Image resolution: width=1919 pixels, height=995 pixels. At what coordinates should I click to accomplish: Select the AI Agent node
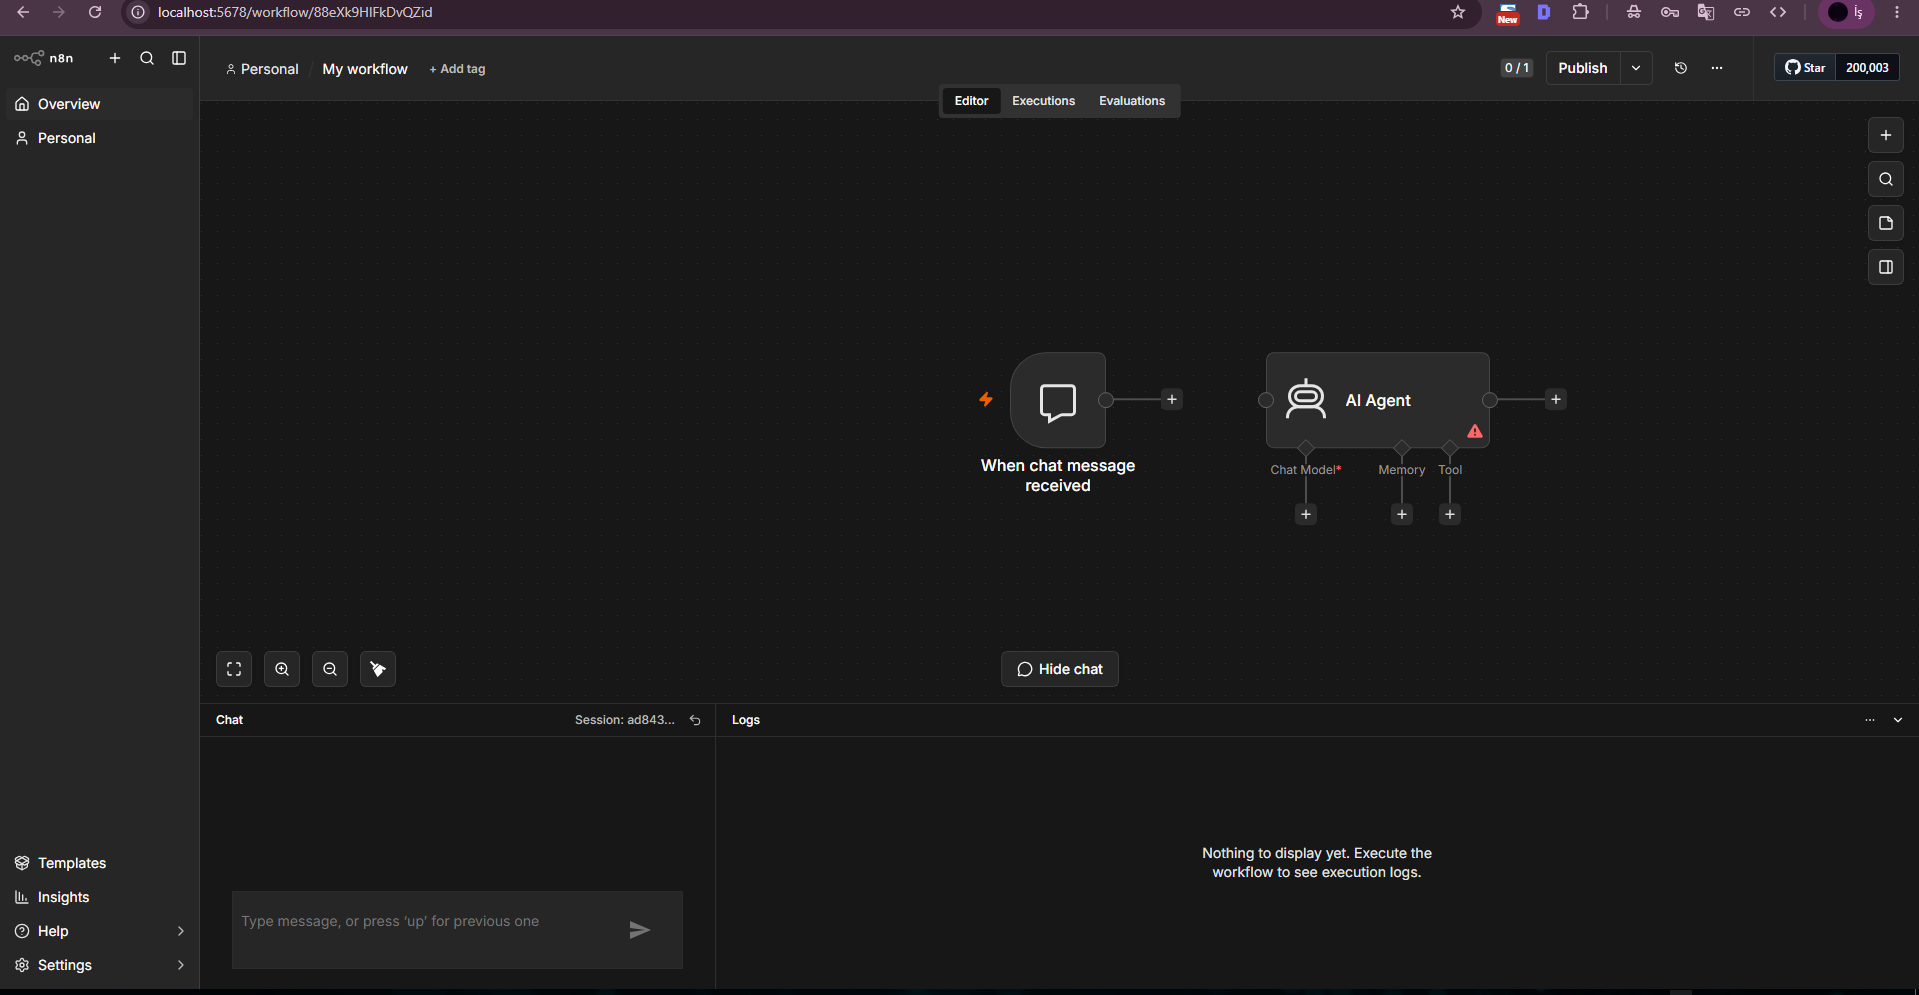coord(1378,400)
